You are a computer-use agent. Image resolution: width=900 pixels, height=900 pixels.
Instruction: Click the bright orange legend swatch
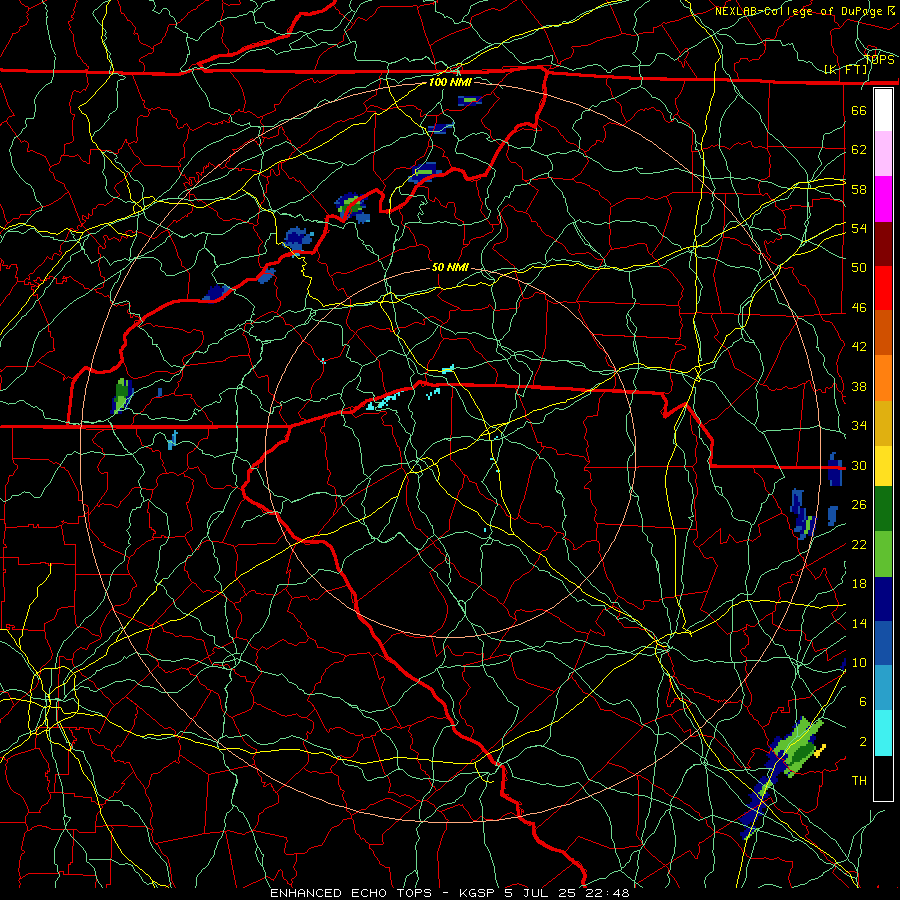[x=883, y=377]
